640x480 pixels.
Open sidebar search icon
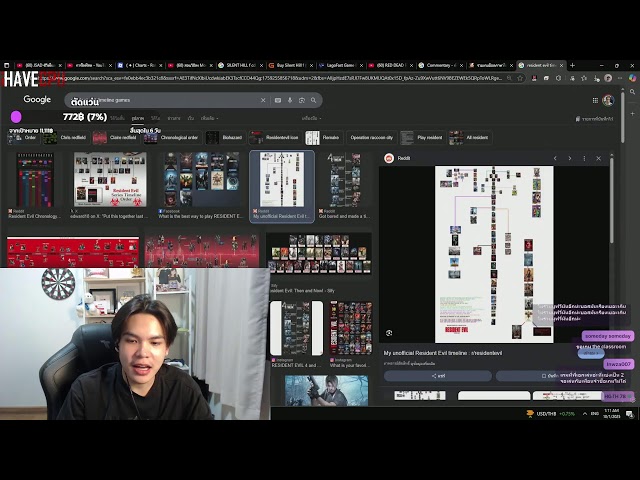click(632, 92)
